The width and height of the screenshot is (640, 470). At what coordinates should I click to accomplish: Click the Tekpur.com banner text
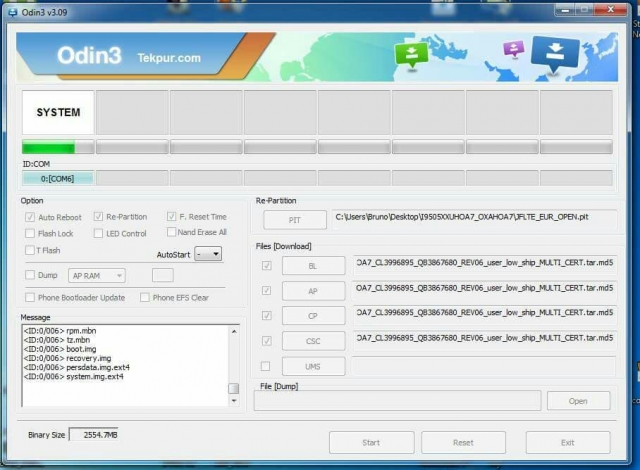[x=169, y=58]
